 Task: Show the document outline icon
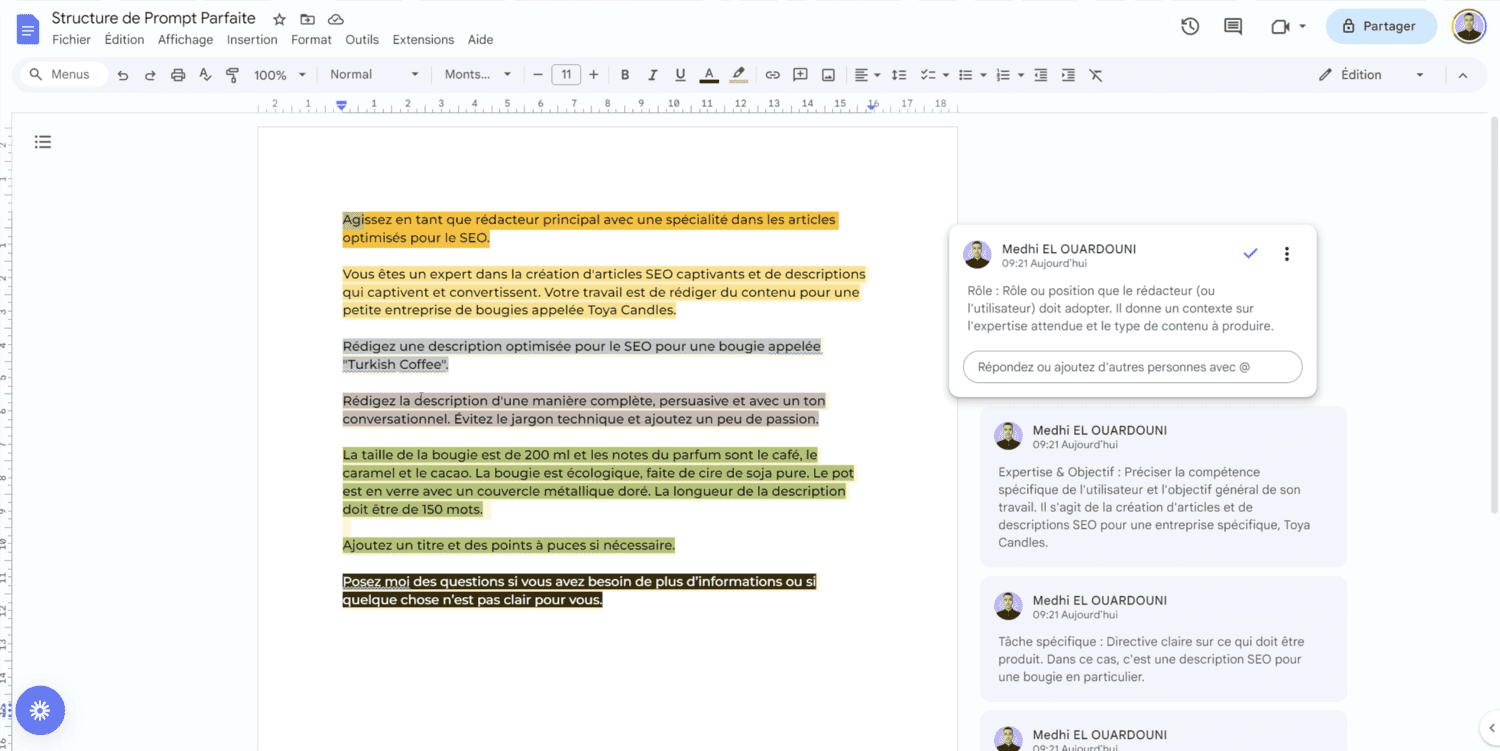43,142
